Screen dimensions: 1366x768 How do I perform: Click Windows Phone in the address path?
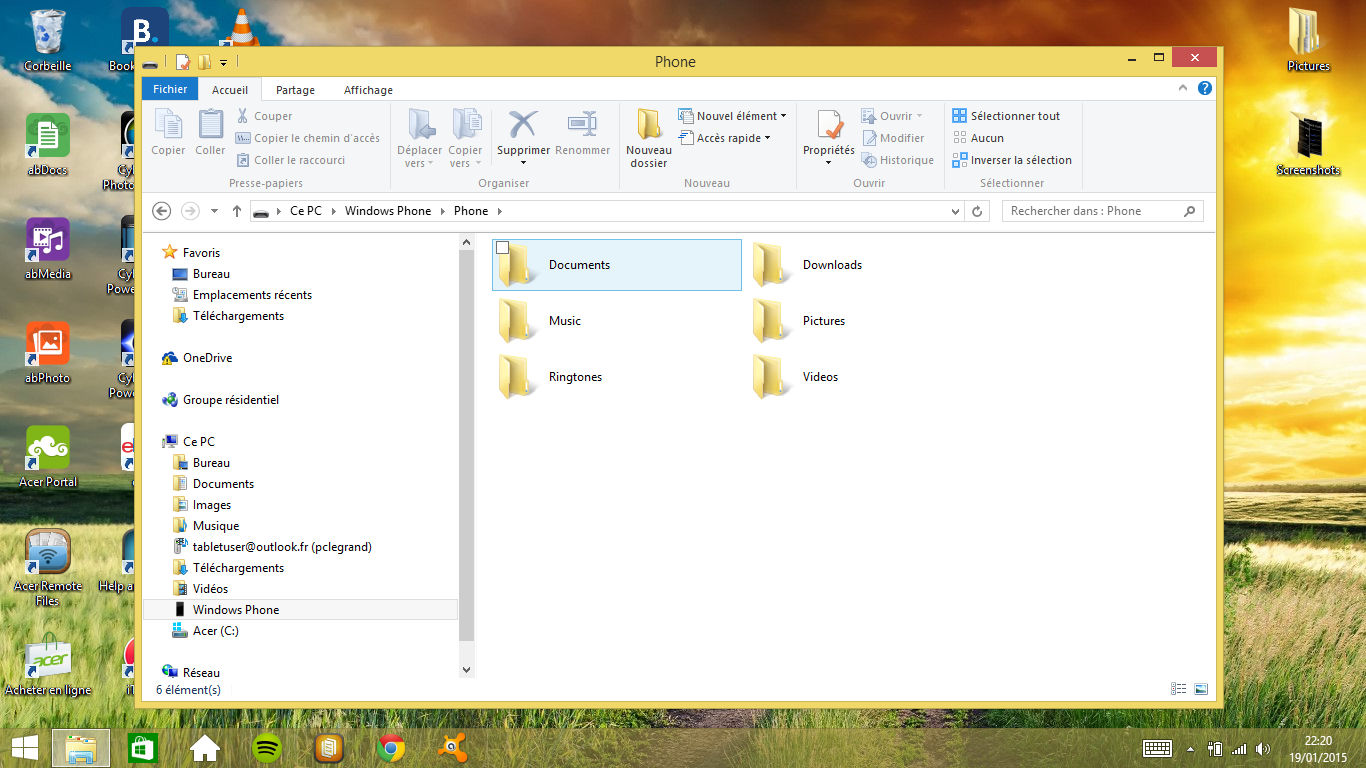[388, 211]
